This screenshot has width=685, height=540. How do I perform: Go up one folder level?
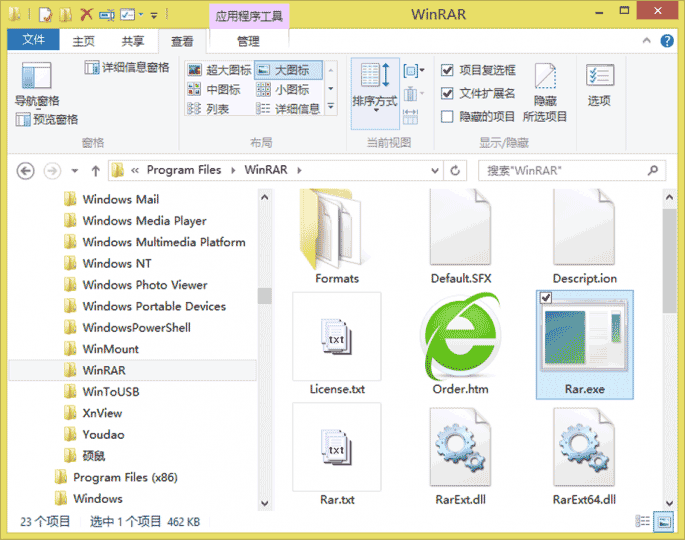click(96, 170)
